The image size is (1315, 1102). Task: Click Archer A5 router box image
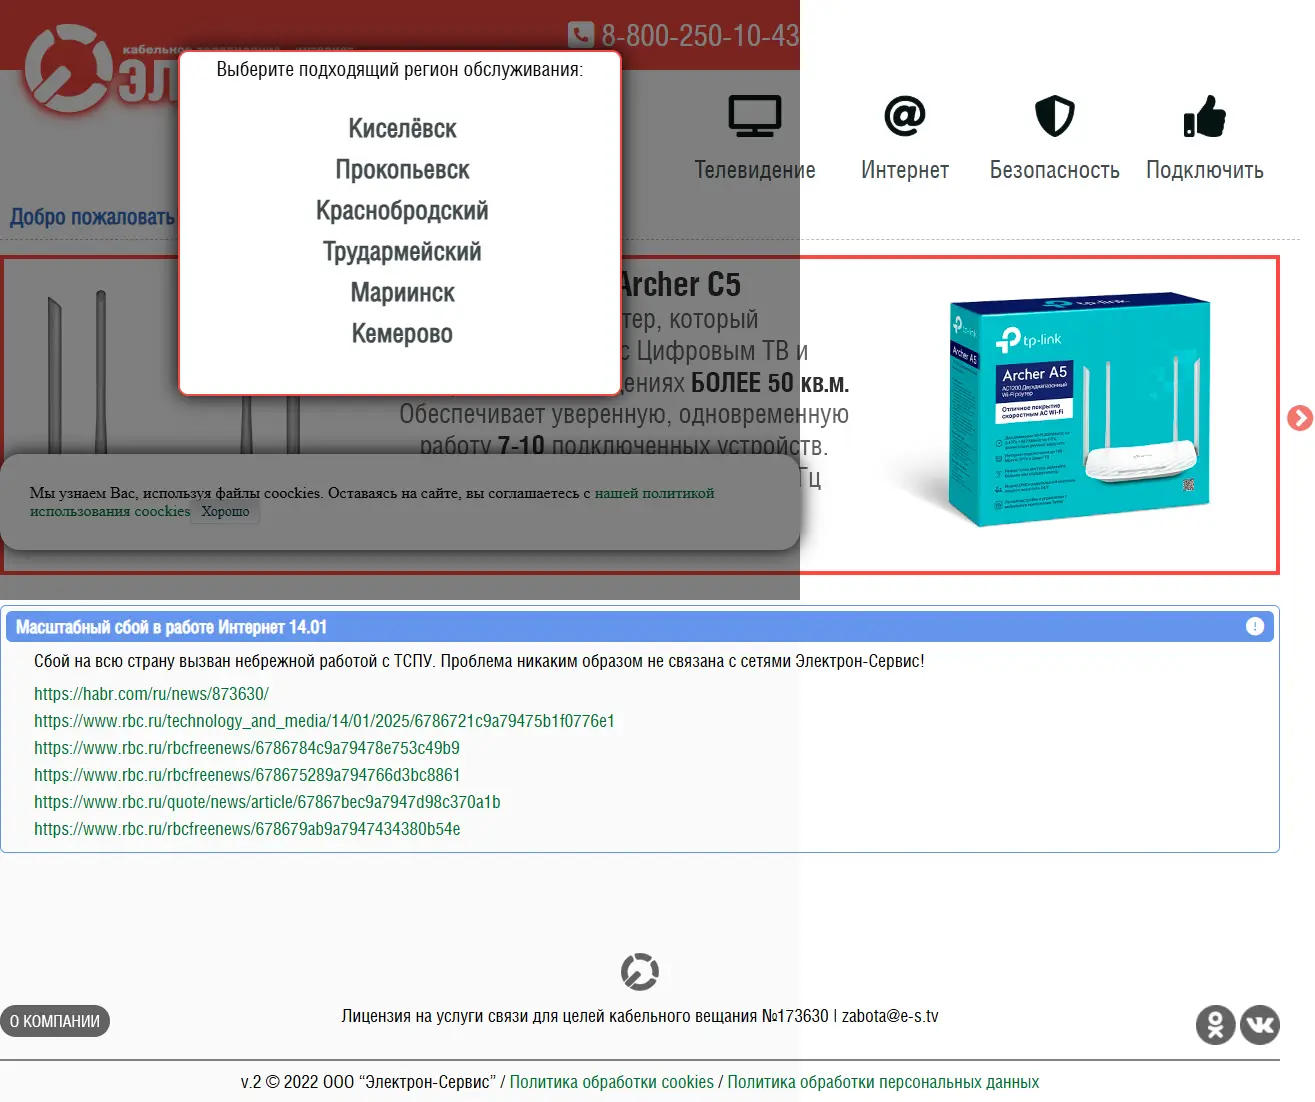[x=1080, y=410]
